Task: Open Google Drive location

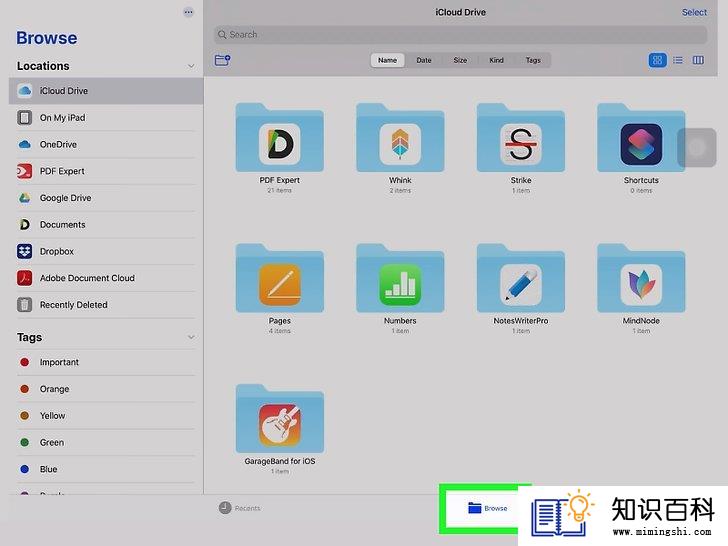Action: pos(106,198)
